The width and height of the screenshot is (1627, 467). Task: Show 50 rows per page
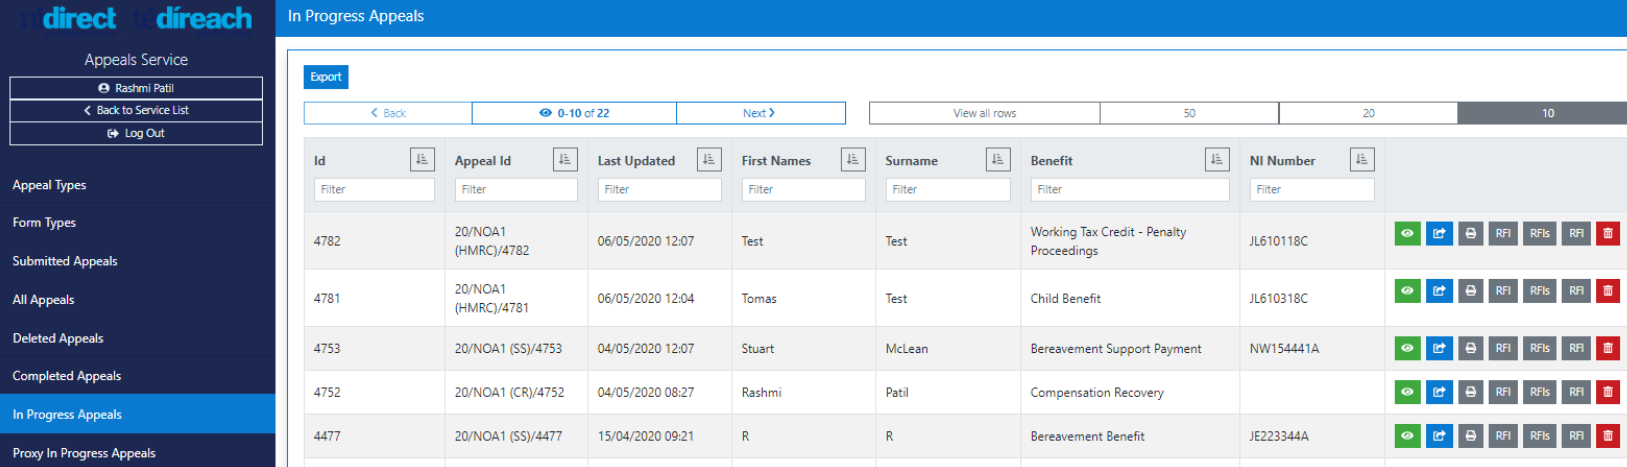(1189, 113)
